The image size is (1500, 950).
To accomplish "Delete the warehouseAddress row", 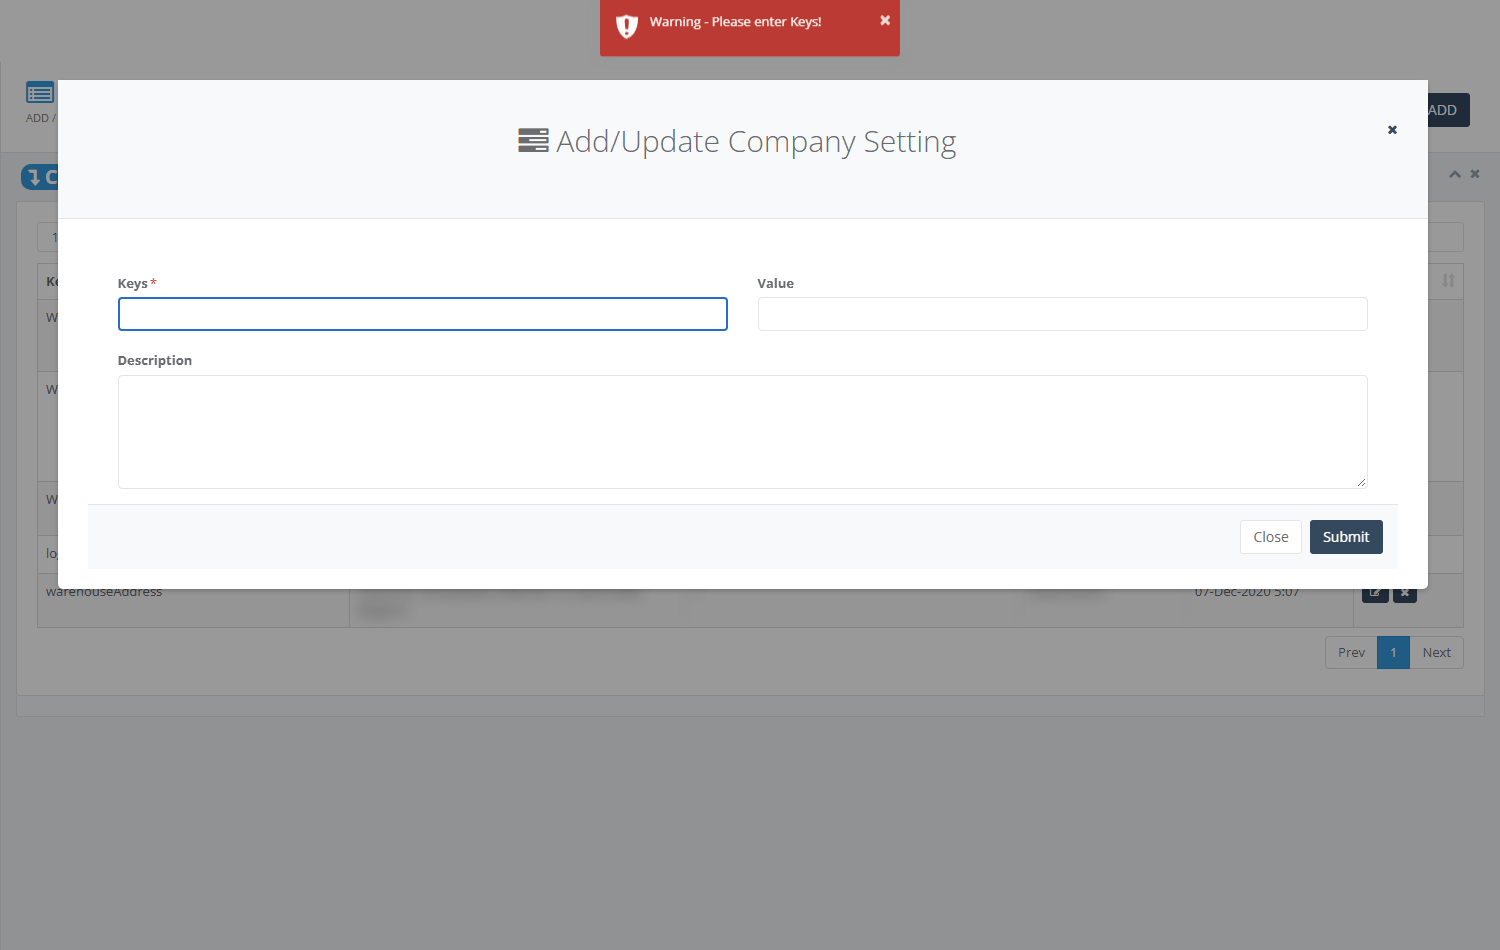I will 1405,595.
